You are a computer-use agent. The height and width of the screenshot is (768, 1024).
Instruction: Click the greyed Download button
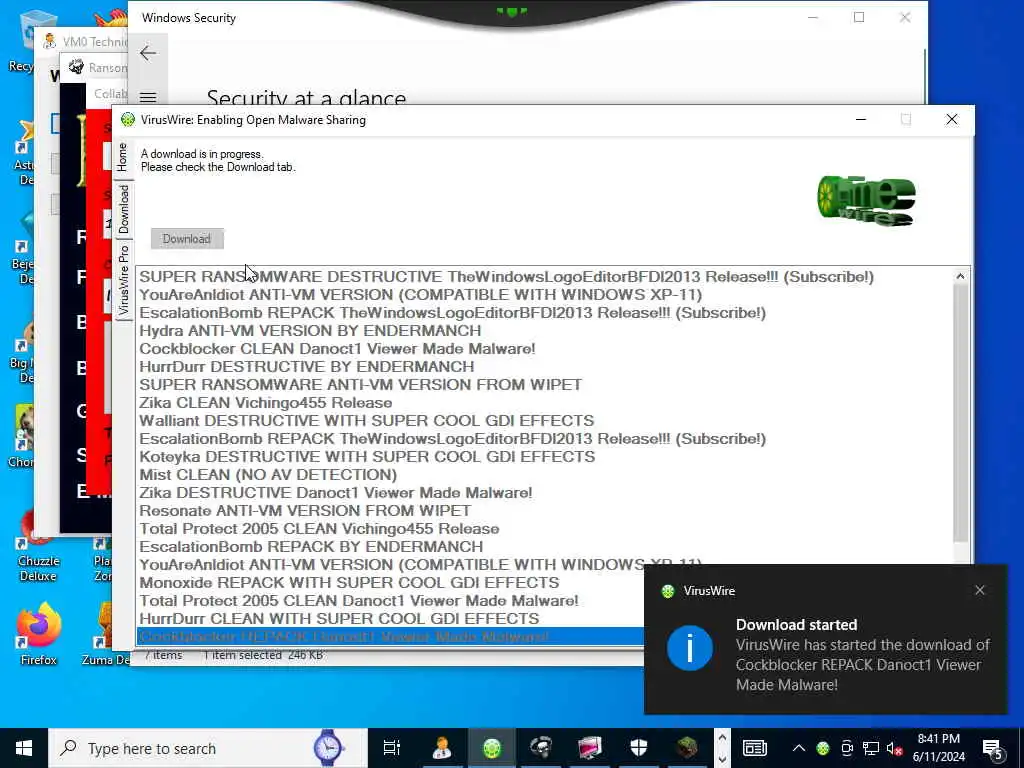pyautogui.click(x=187, y=238)
